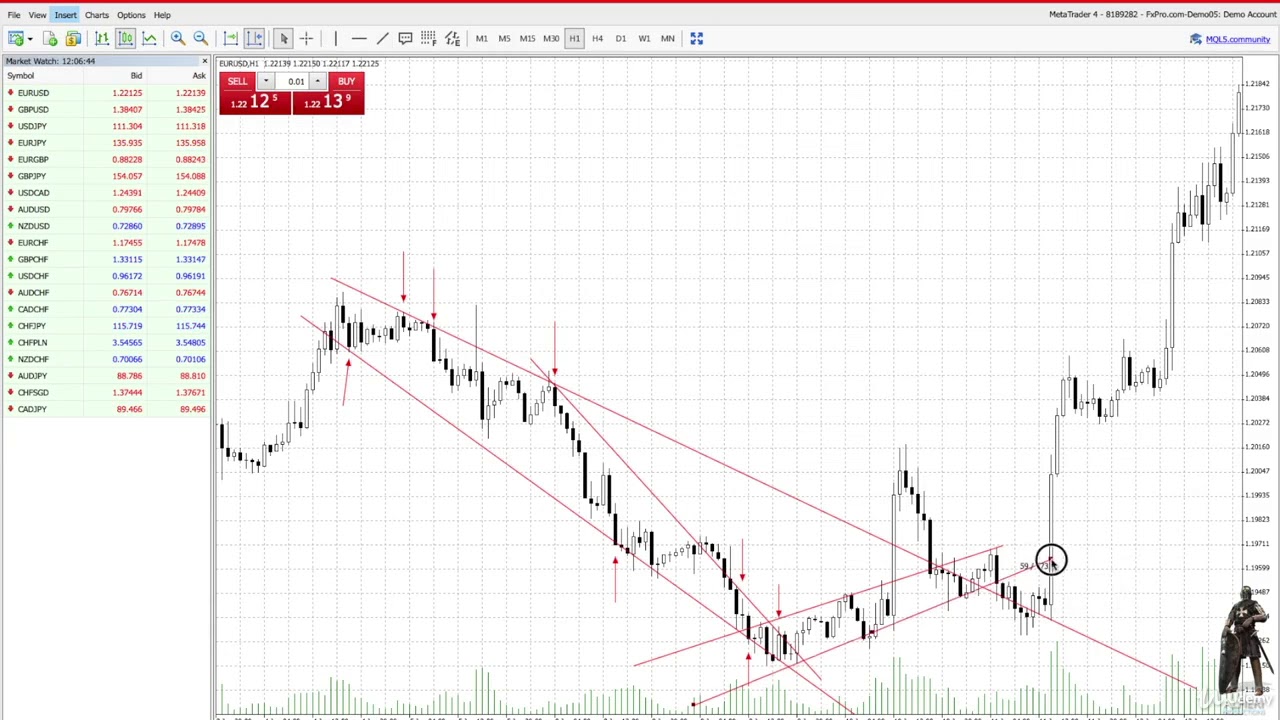Select the crosshair tool

point(306,38)
